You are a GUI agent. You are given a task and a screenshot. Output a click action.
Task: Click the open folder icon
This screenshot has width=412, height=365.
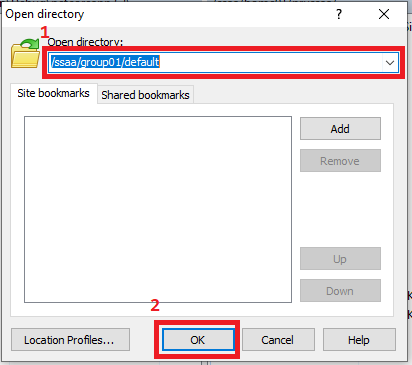pos(26,54)
